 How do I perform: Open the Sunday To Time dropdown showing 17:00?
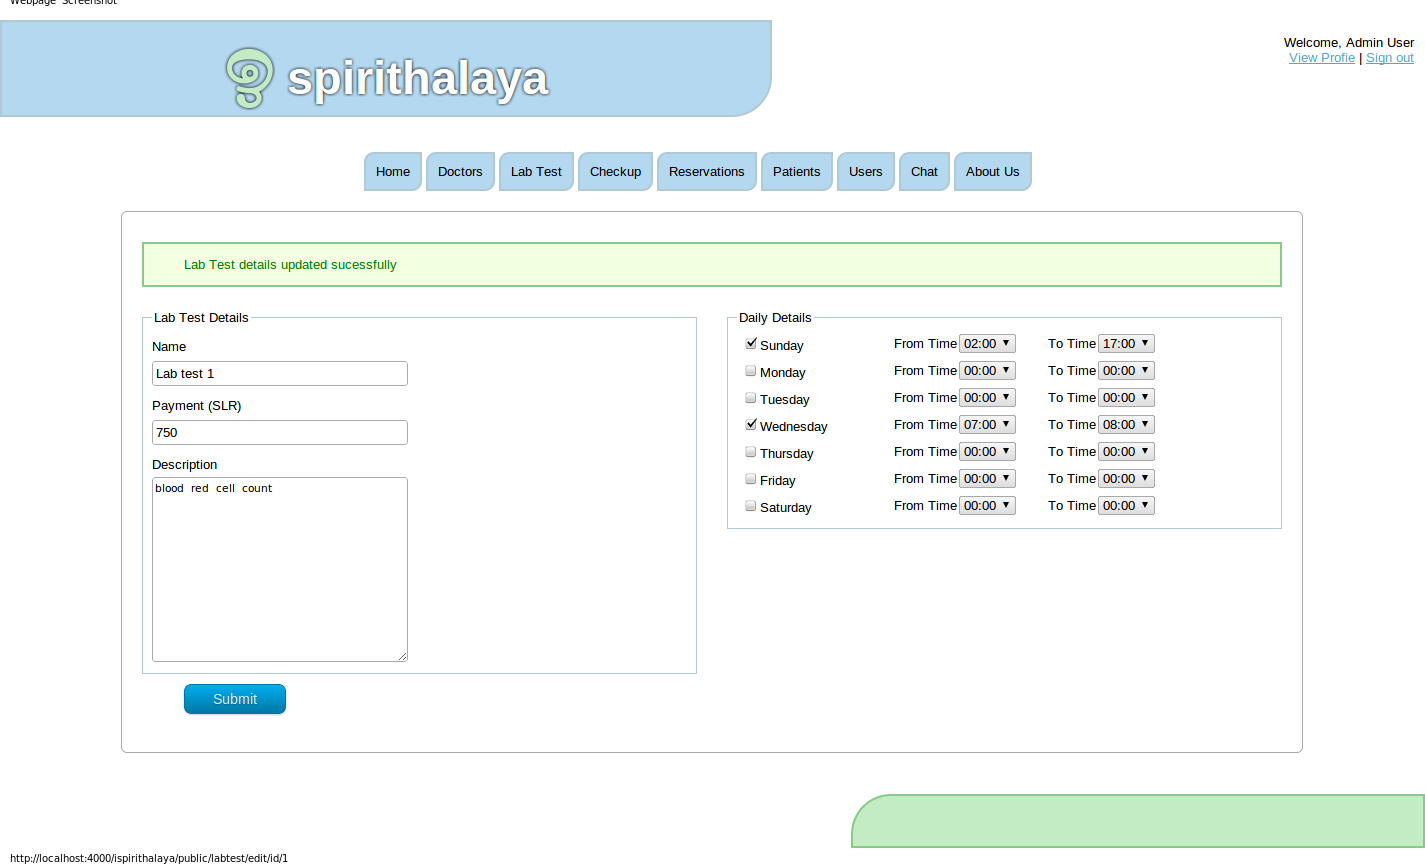(x=1126, y=343)
